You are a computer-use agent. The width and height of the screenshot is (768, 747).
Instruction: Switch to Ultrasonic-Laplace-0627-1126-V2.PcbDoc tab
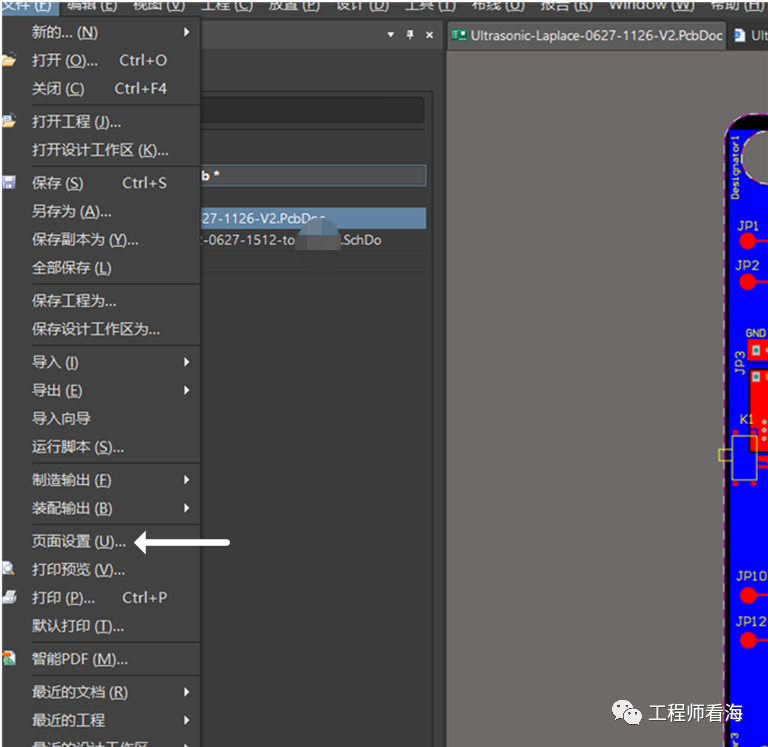pos(588,35)
